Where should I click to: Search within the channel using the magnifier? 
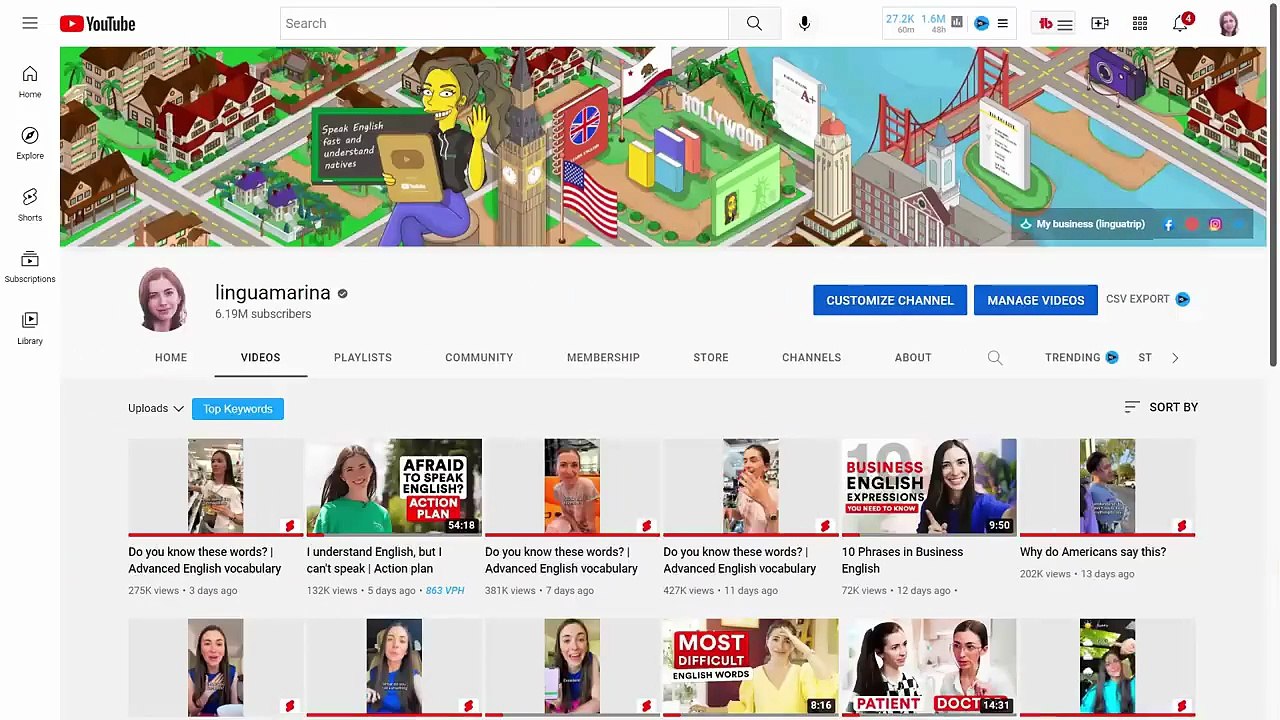[x=995, y=357]
